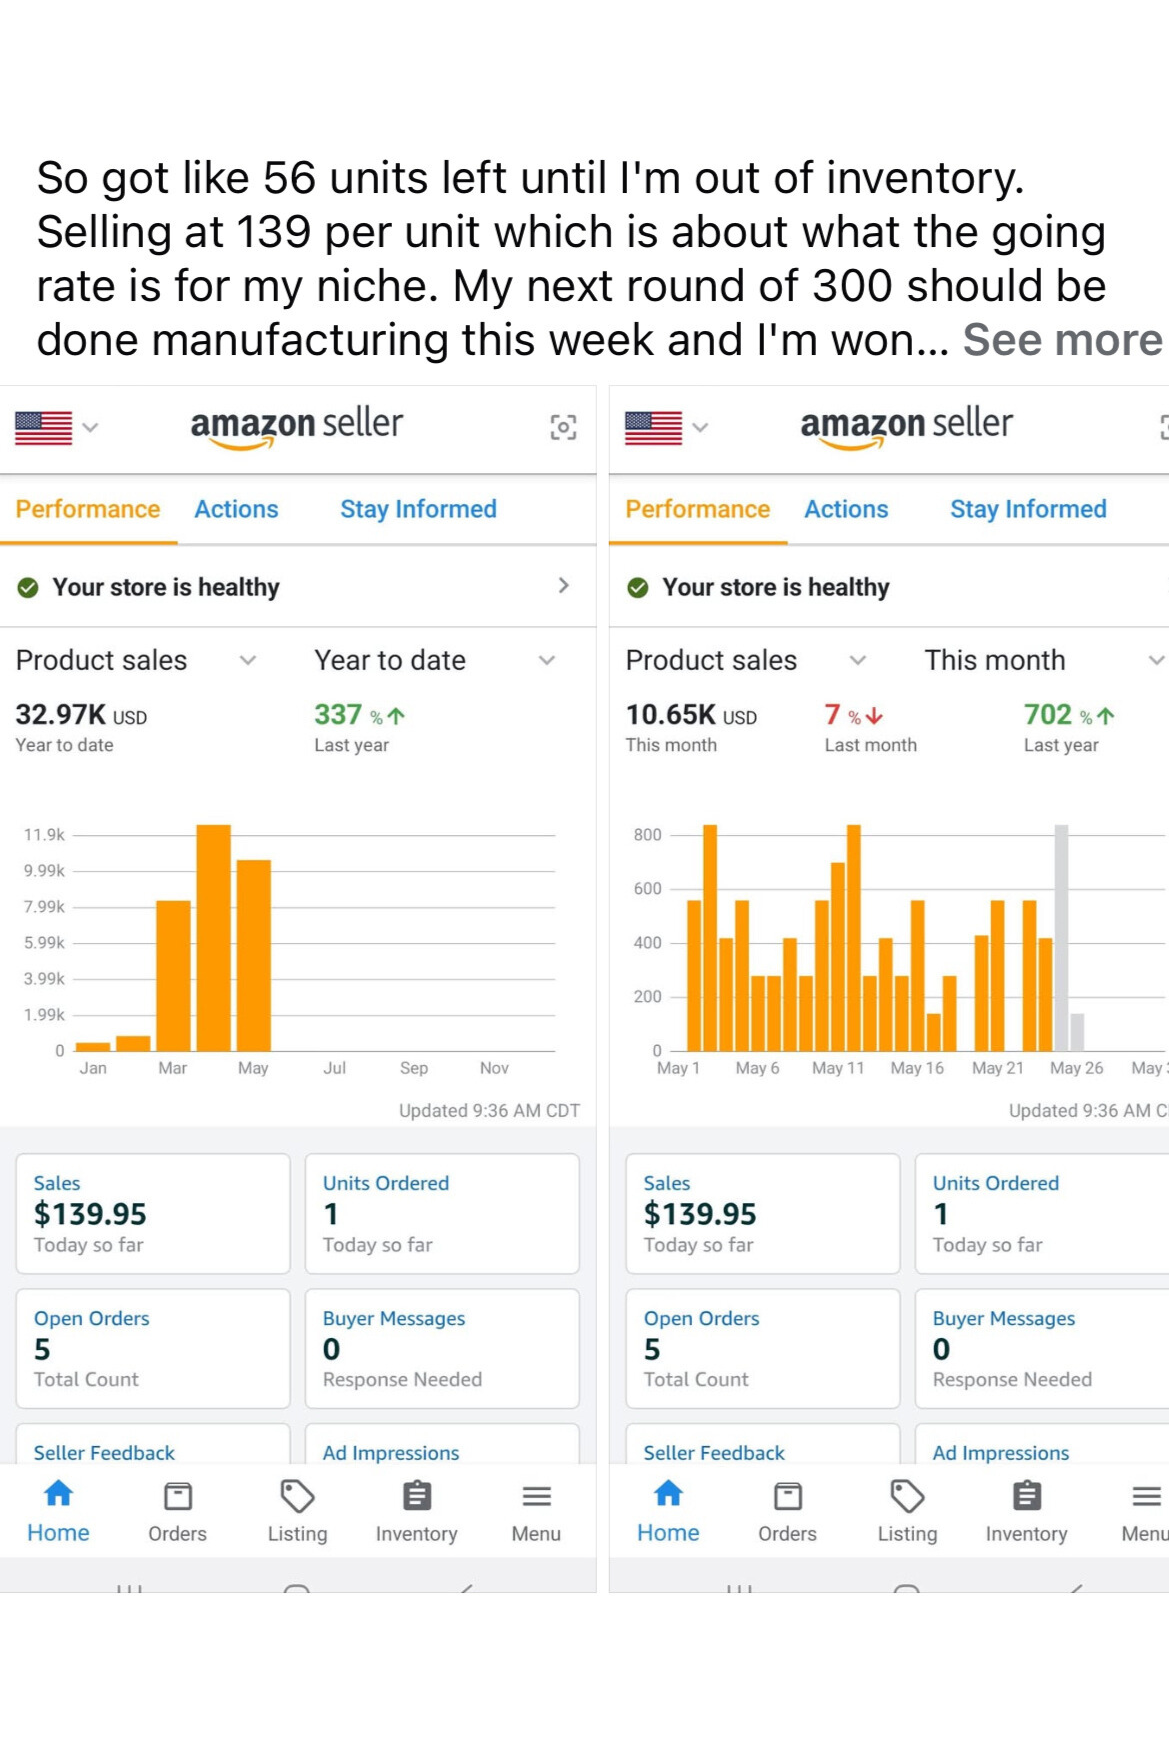Tap the Buyer Messages card in the right screenshot
This screenshot has width=1169, height=1754.
point(1040,1348)
